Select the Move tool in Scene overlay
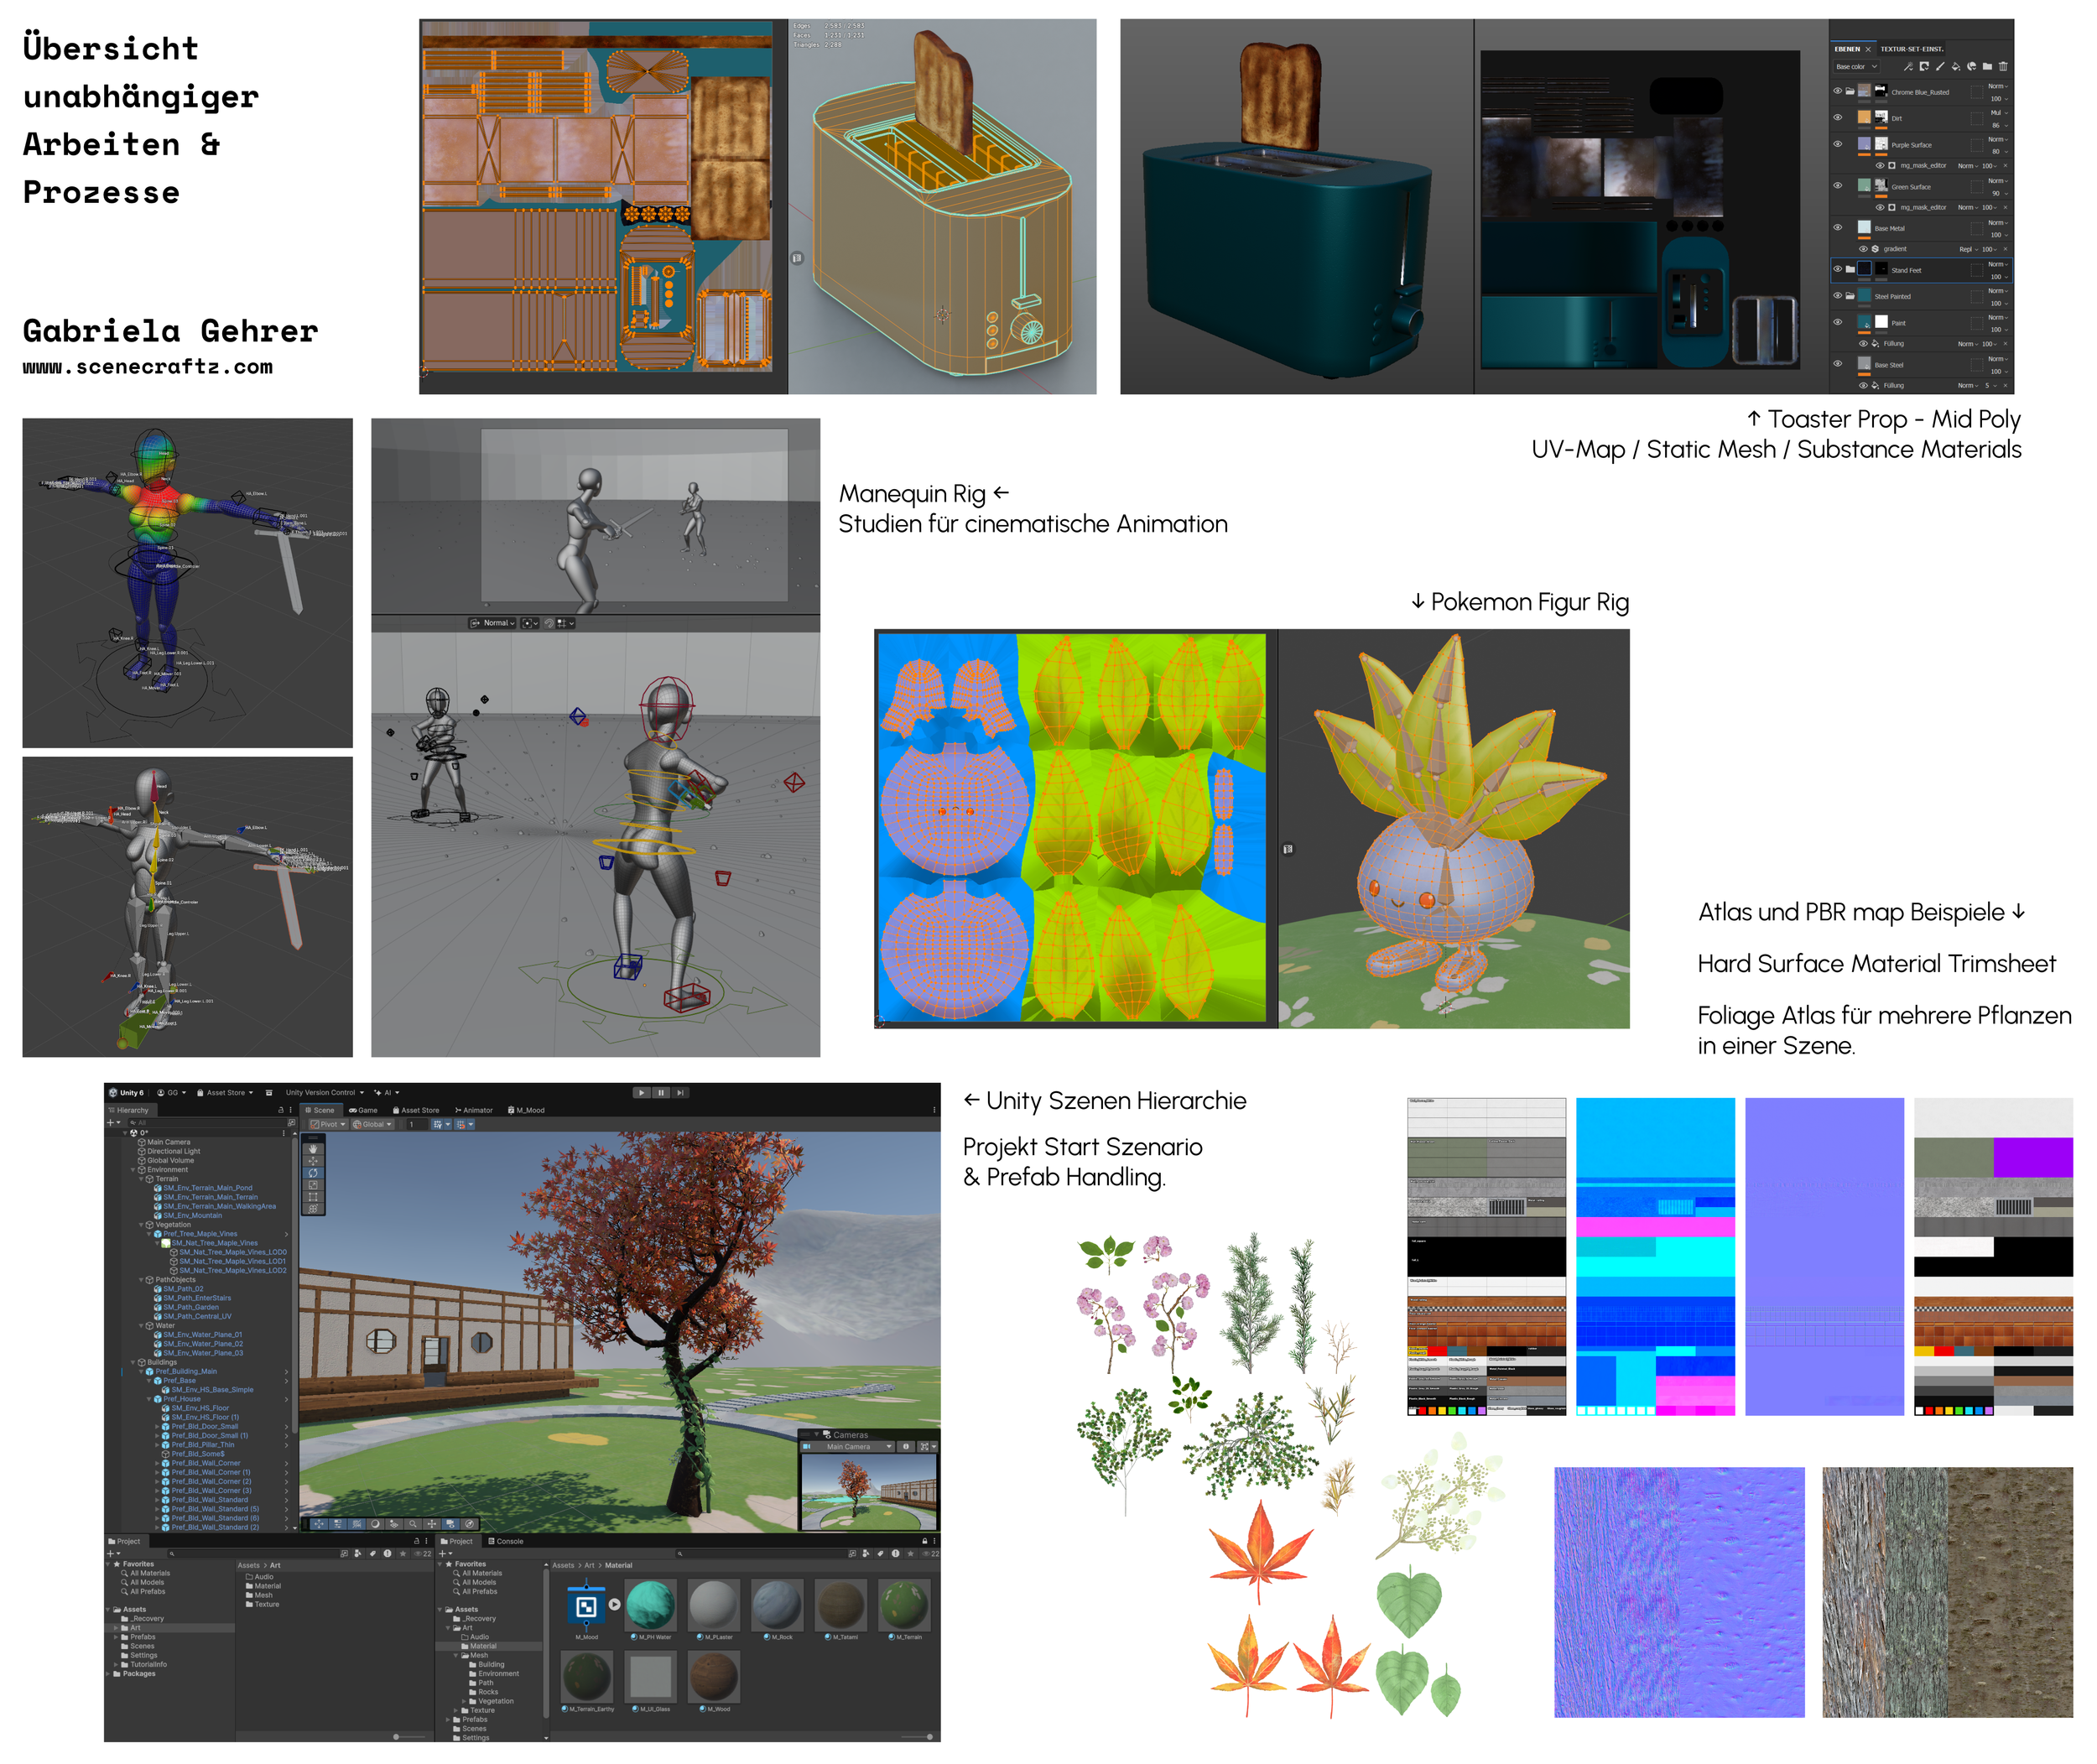 click(313, 1161)
